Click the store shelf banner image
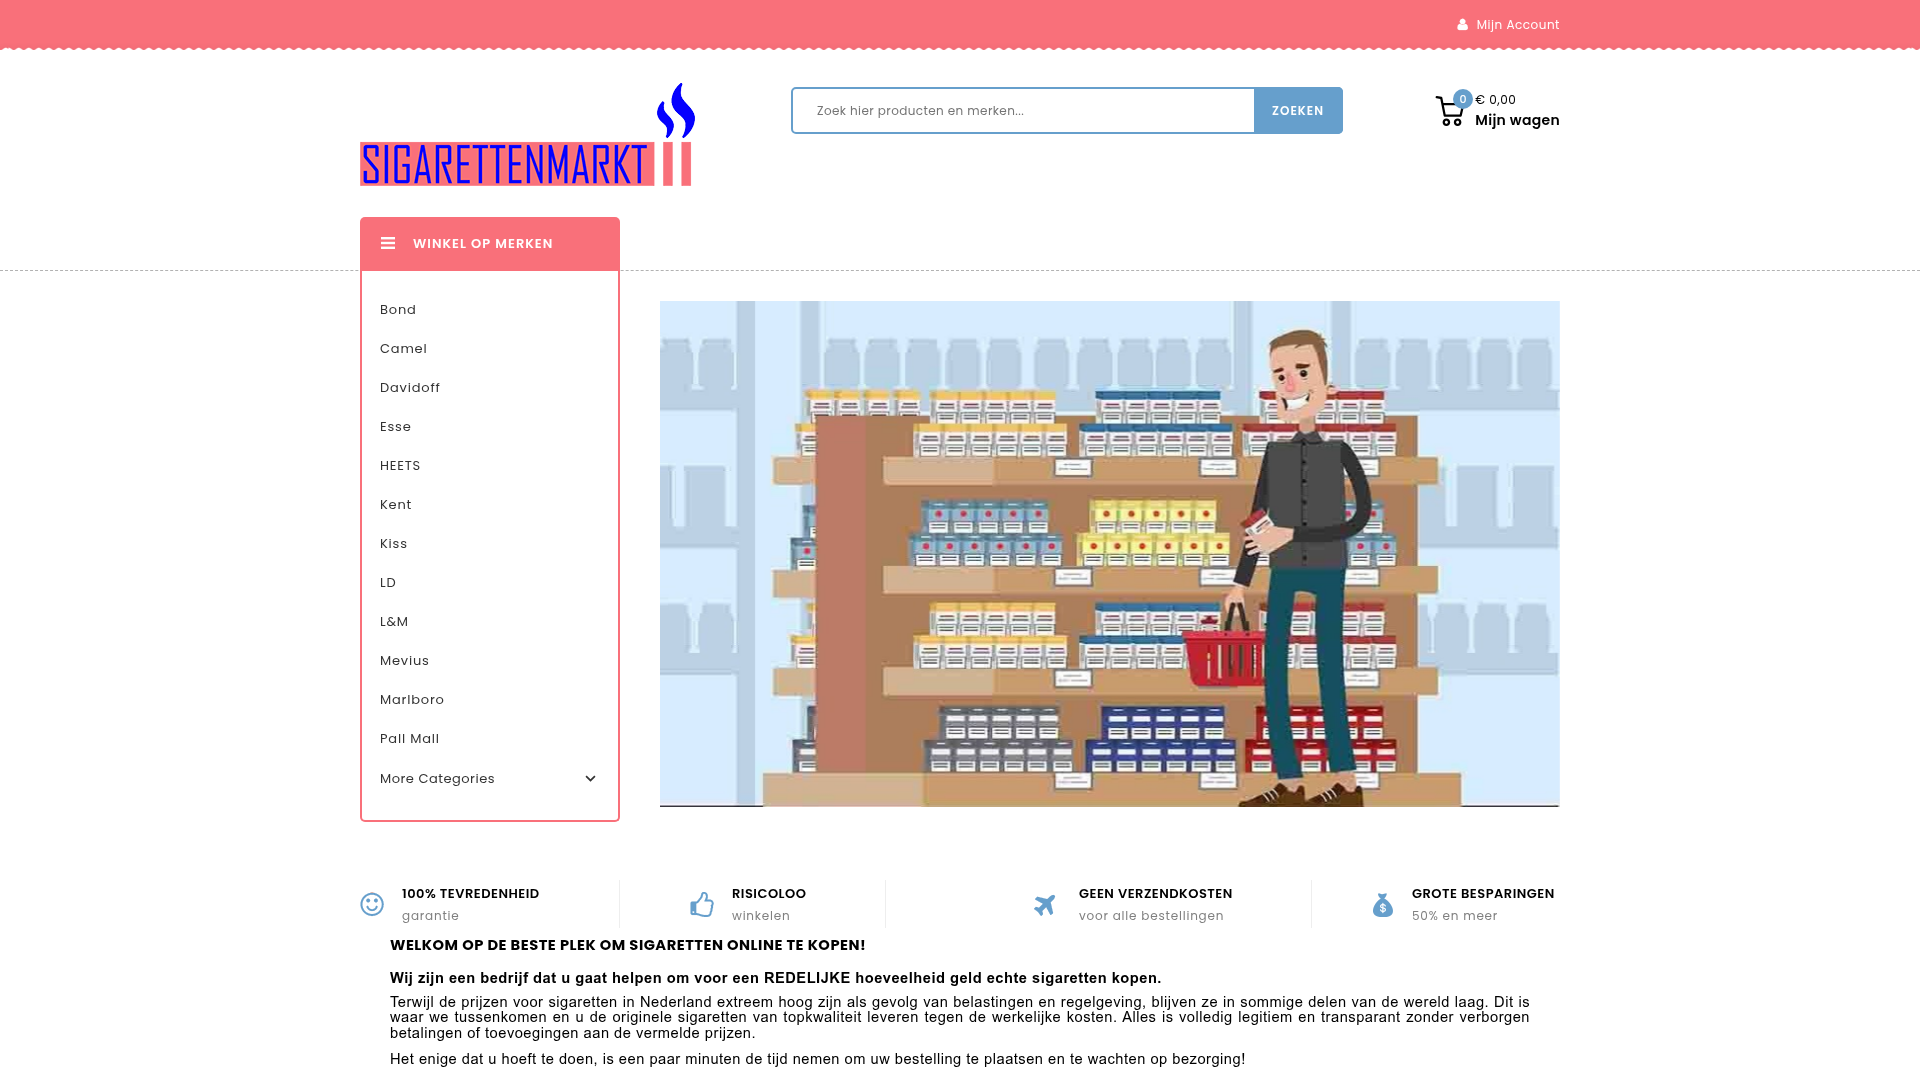The height and width of the screenshot is (1080, 1920). (1109, 554)
